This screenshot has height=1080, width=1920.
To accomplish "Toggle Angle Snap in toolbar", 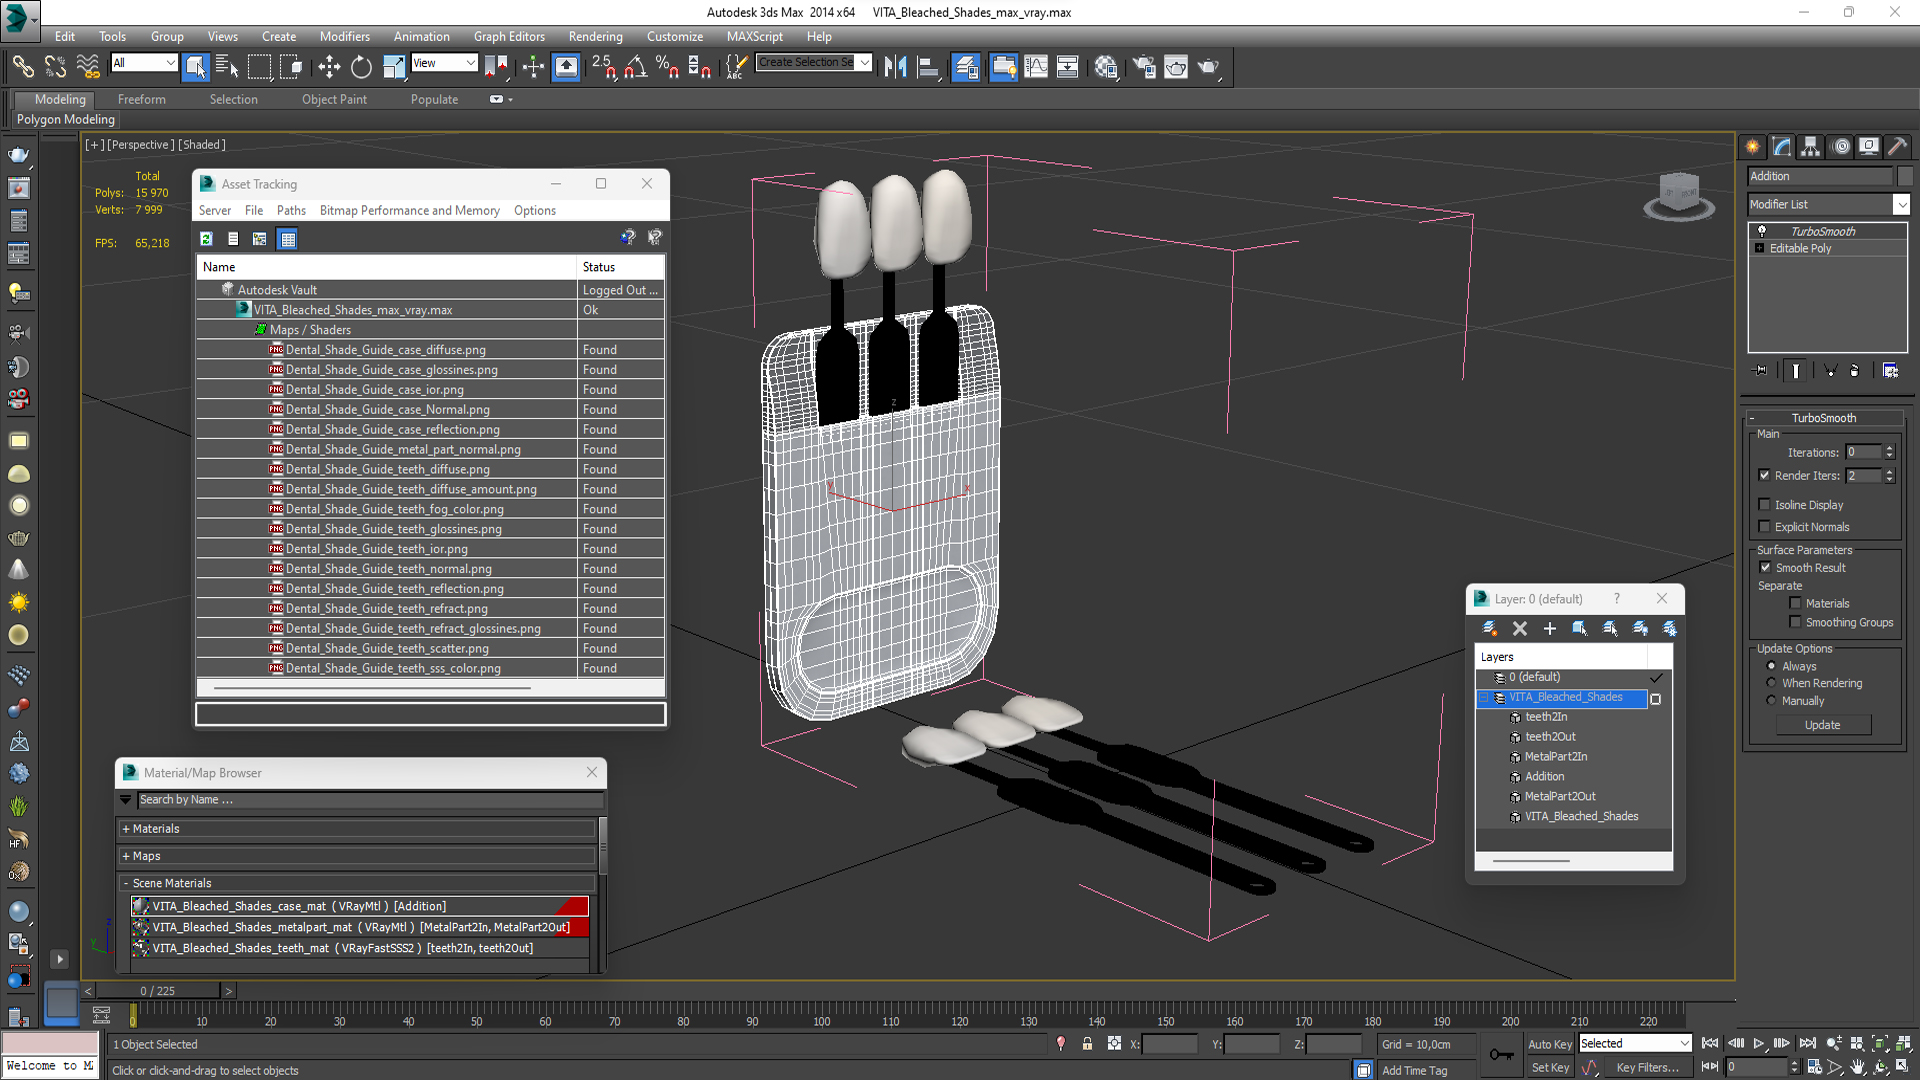I will [x=635, y=67].
